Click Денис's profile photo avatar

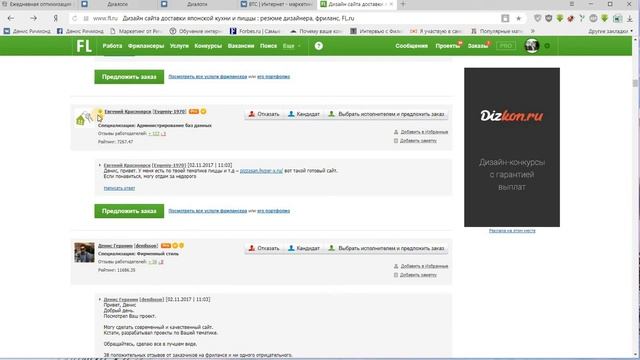click(x=84, y=252)
